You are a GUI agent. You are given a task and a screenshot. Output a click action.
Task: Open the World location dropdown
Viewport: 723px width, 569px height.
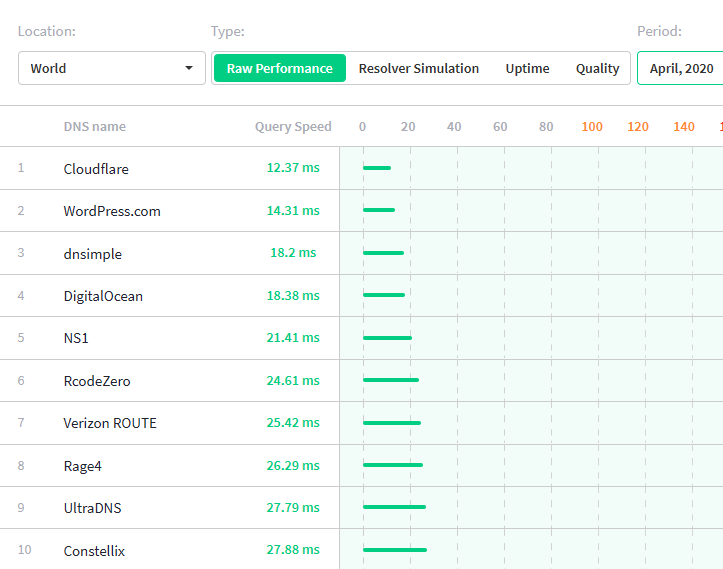click(x=111, y=68)
